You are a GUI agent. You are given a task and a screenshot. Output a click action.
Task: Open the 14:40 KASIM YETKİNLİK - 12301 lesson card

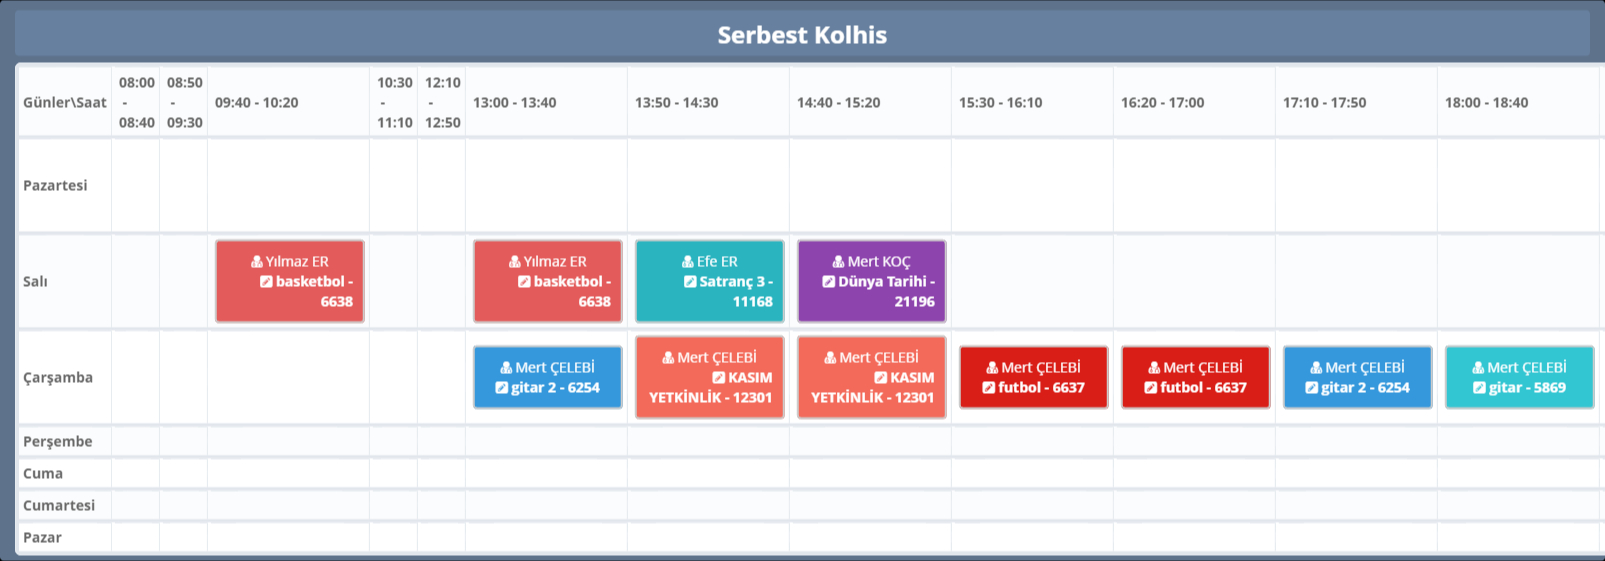(871, 377)
